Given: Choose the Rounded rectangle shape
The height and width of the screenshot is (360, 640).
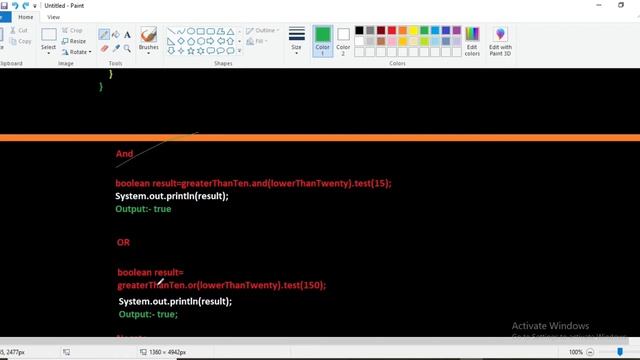Looking at the screenshot, I should [x=211, y=31].
